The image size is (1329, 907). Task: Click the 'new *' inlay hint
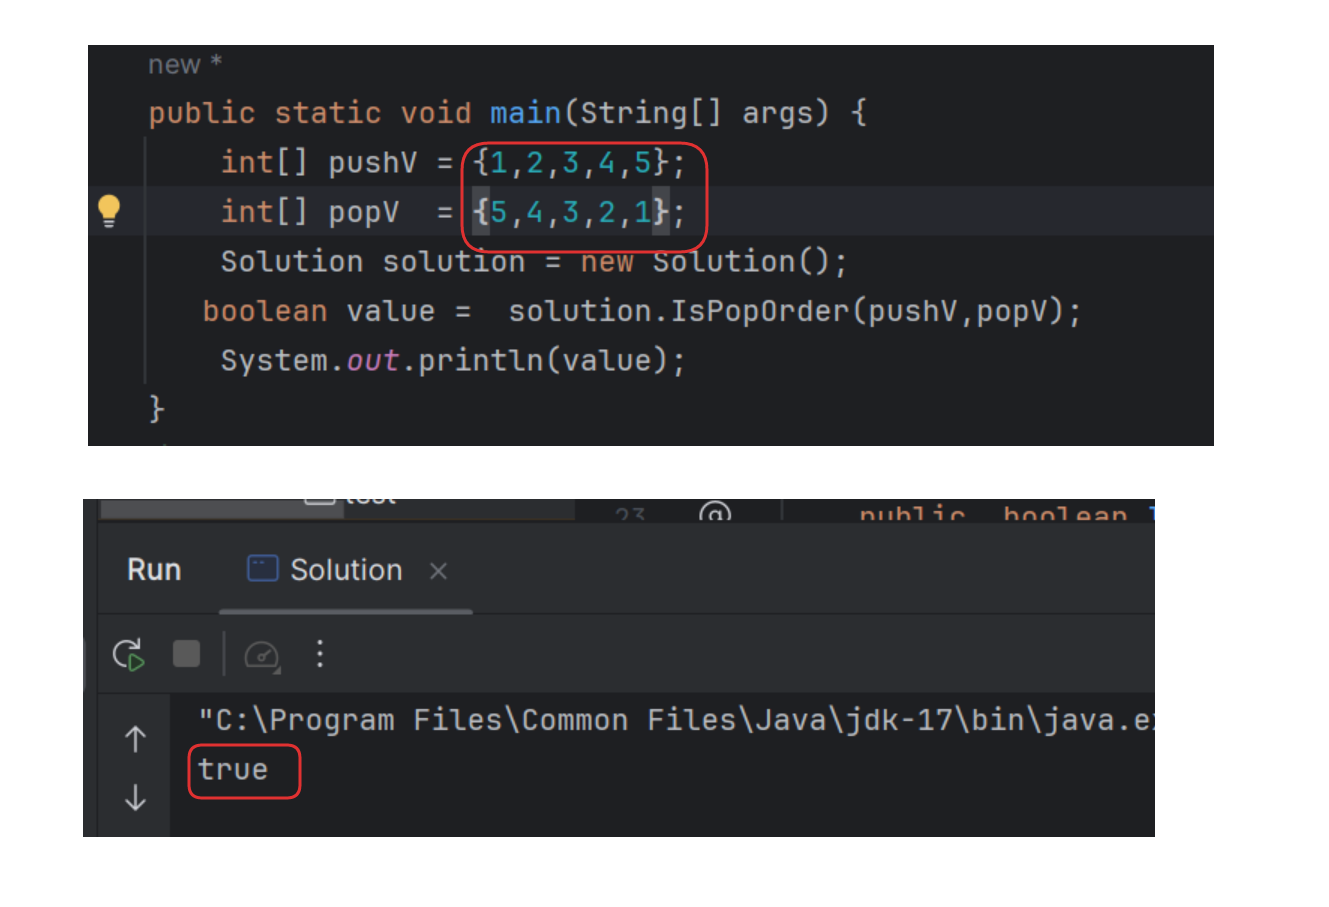tap(185, 65)
